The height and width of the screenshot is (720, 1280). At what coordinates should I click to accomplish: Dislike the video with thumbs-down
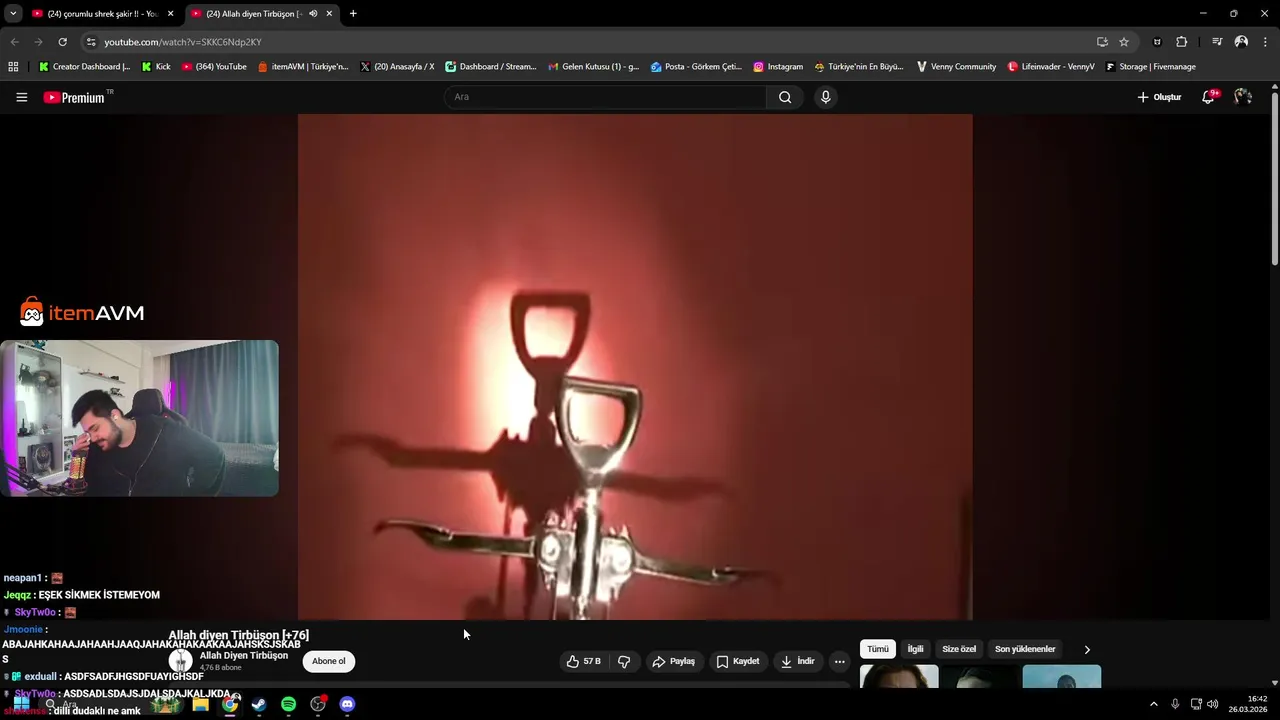[624, 661]
